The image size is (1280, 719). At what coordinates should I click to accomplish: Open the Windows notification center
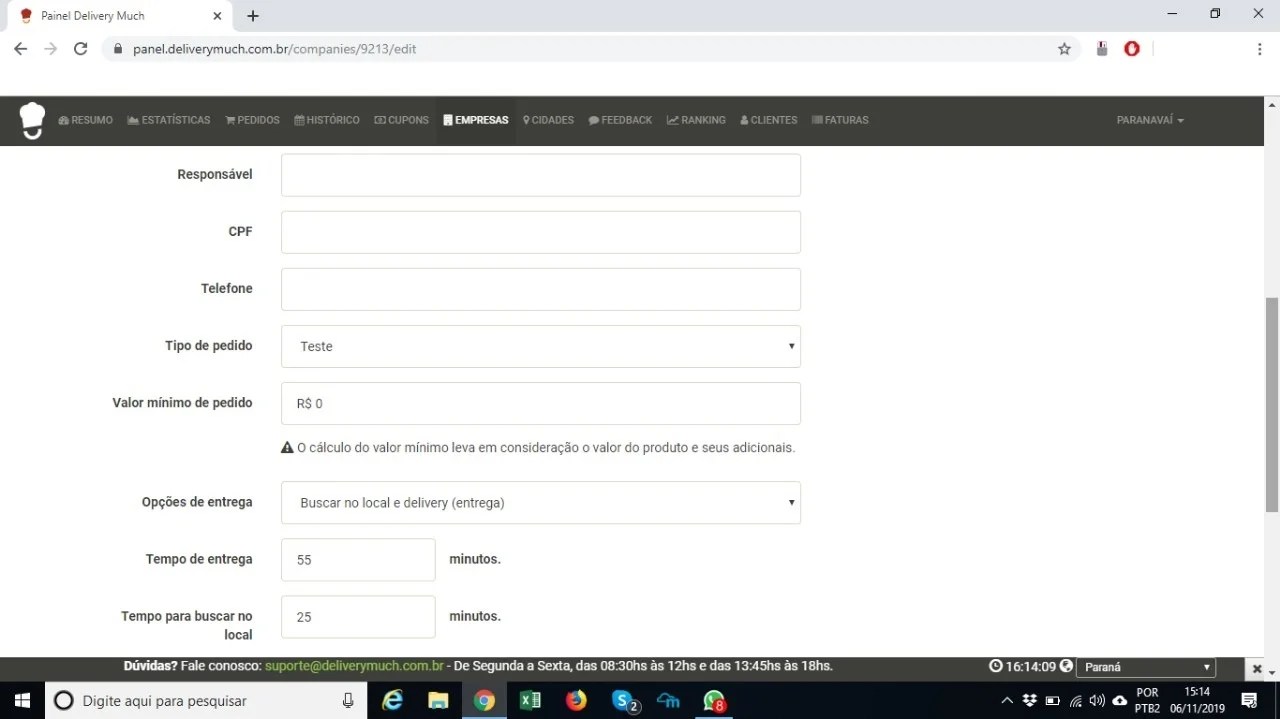1249,701
